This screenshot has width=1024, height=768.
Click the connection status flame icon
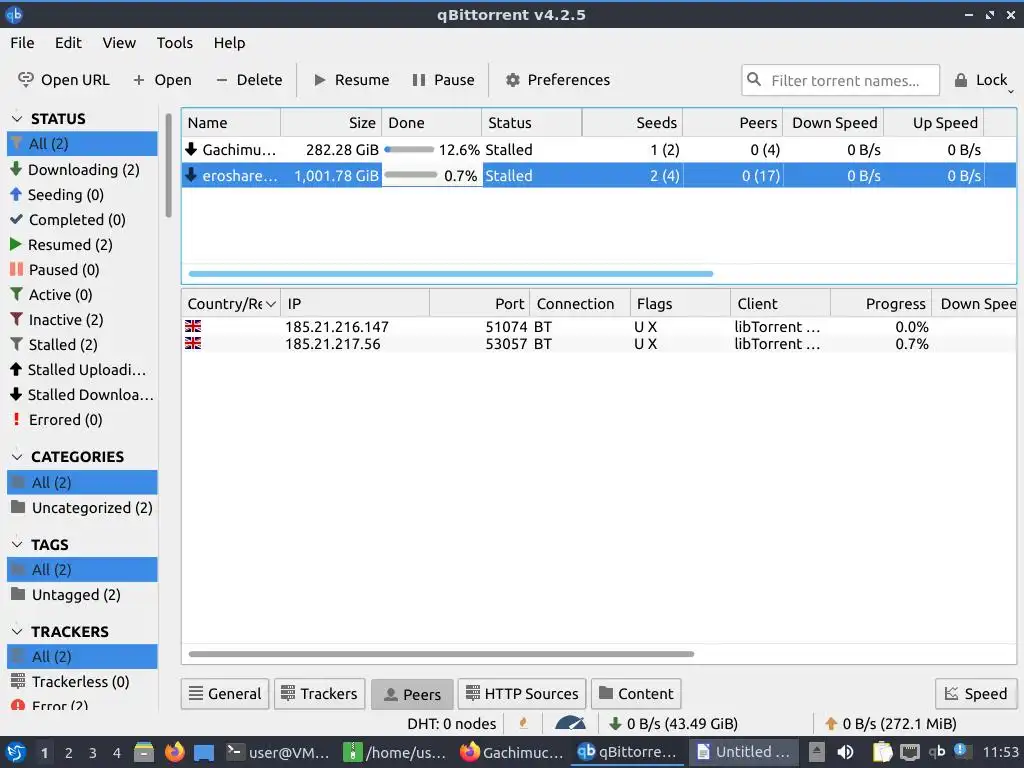click(523, 723)
